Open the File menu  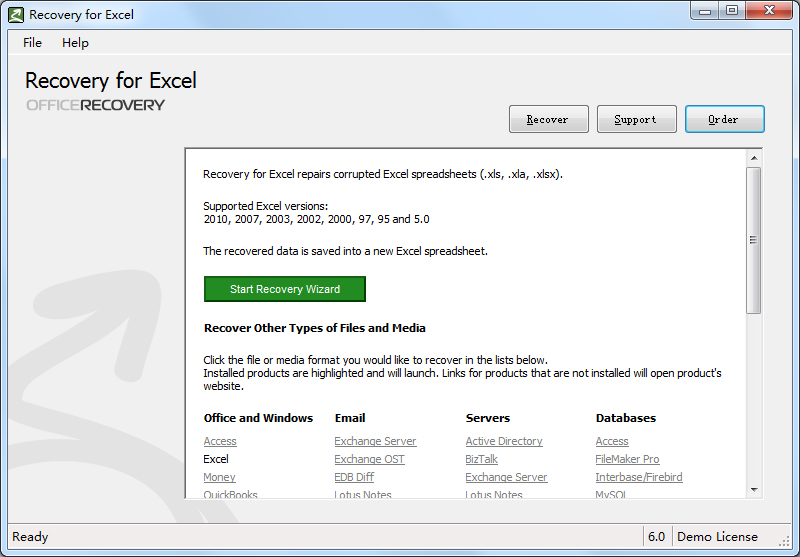click(32, 43)
